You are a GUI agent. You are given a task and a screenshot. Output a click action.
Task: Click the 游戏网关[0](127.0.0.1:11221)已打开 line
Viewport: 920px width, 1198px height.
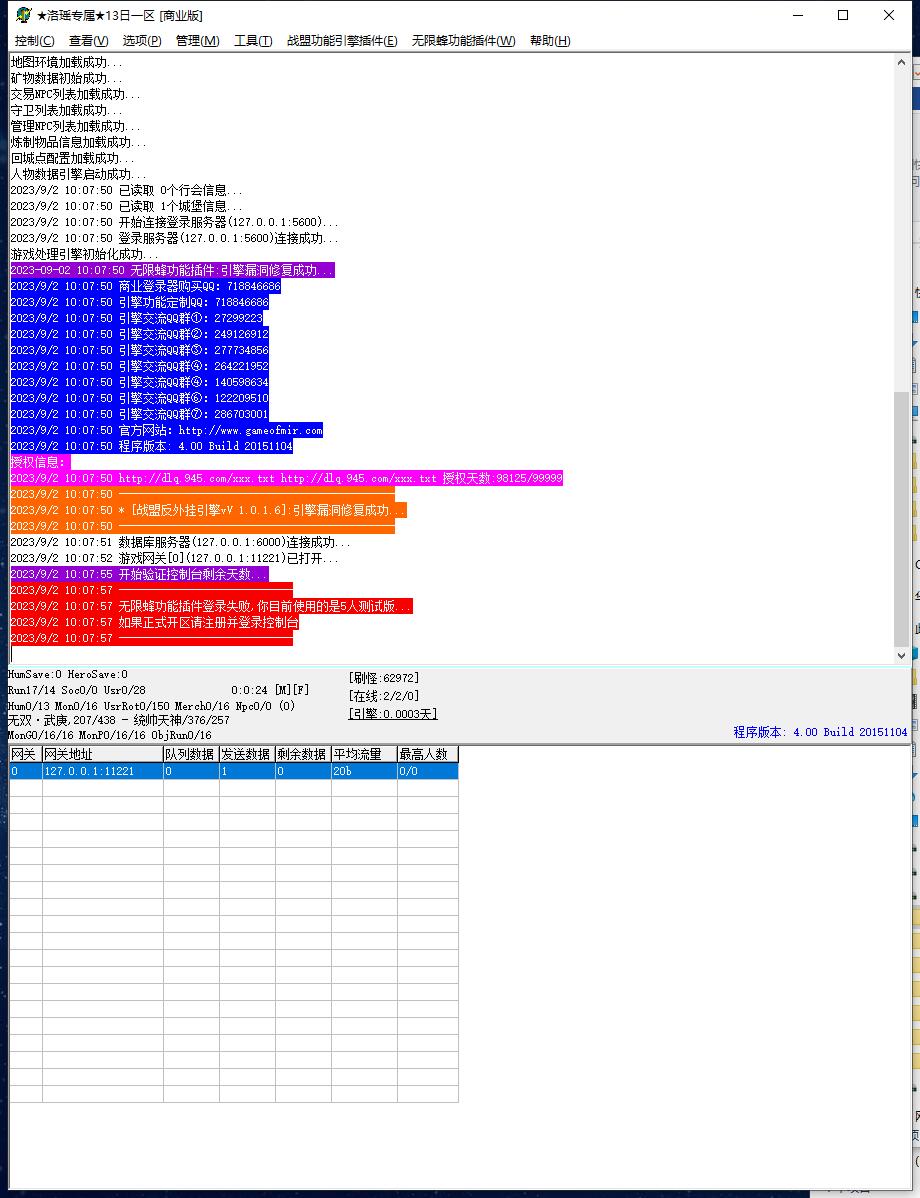tap(174, 558)
